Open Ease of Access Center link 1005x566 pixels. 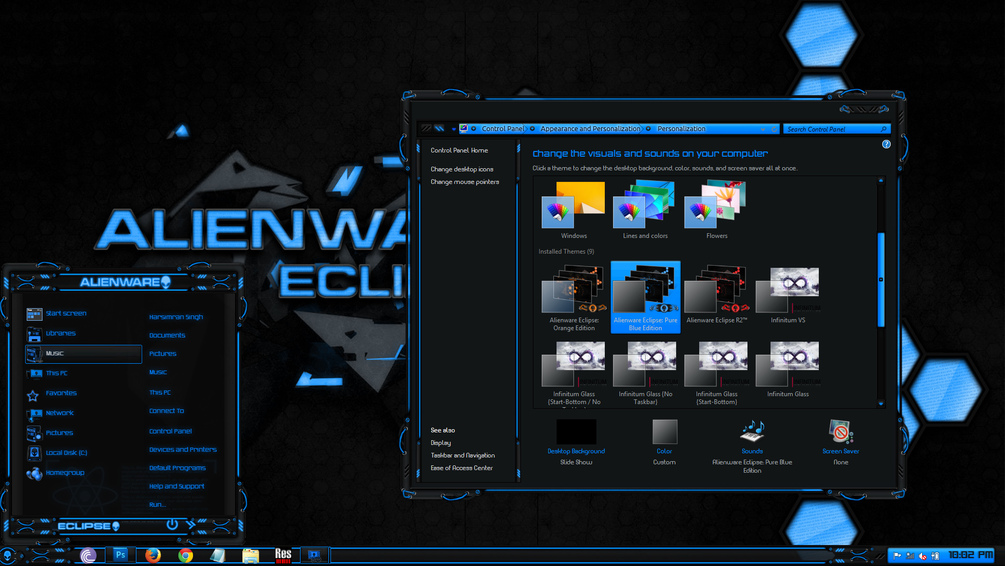[461, 468]
